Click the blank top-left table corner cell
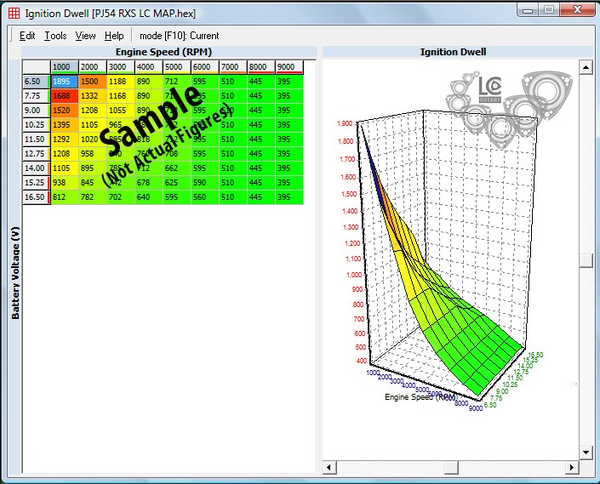The image size is (600, 484). tap(36, 67)
